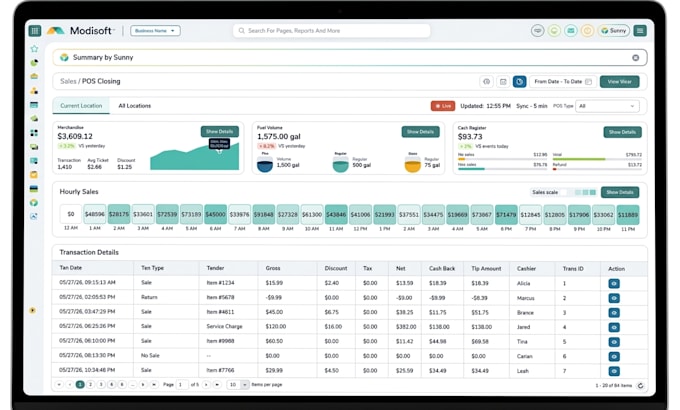Viewport: 680px width, 410px height.
Task: Click Show Details on the Merchandise card
Action: (x=219, y=131)
